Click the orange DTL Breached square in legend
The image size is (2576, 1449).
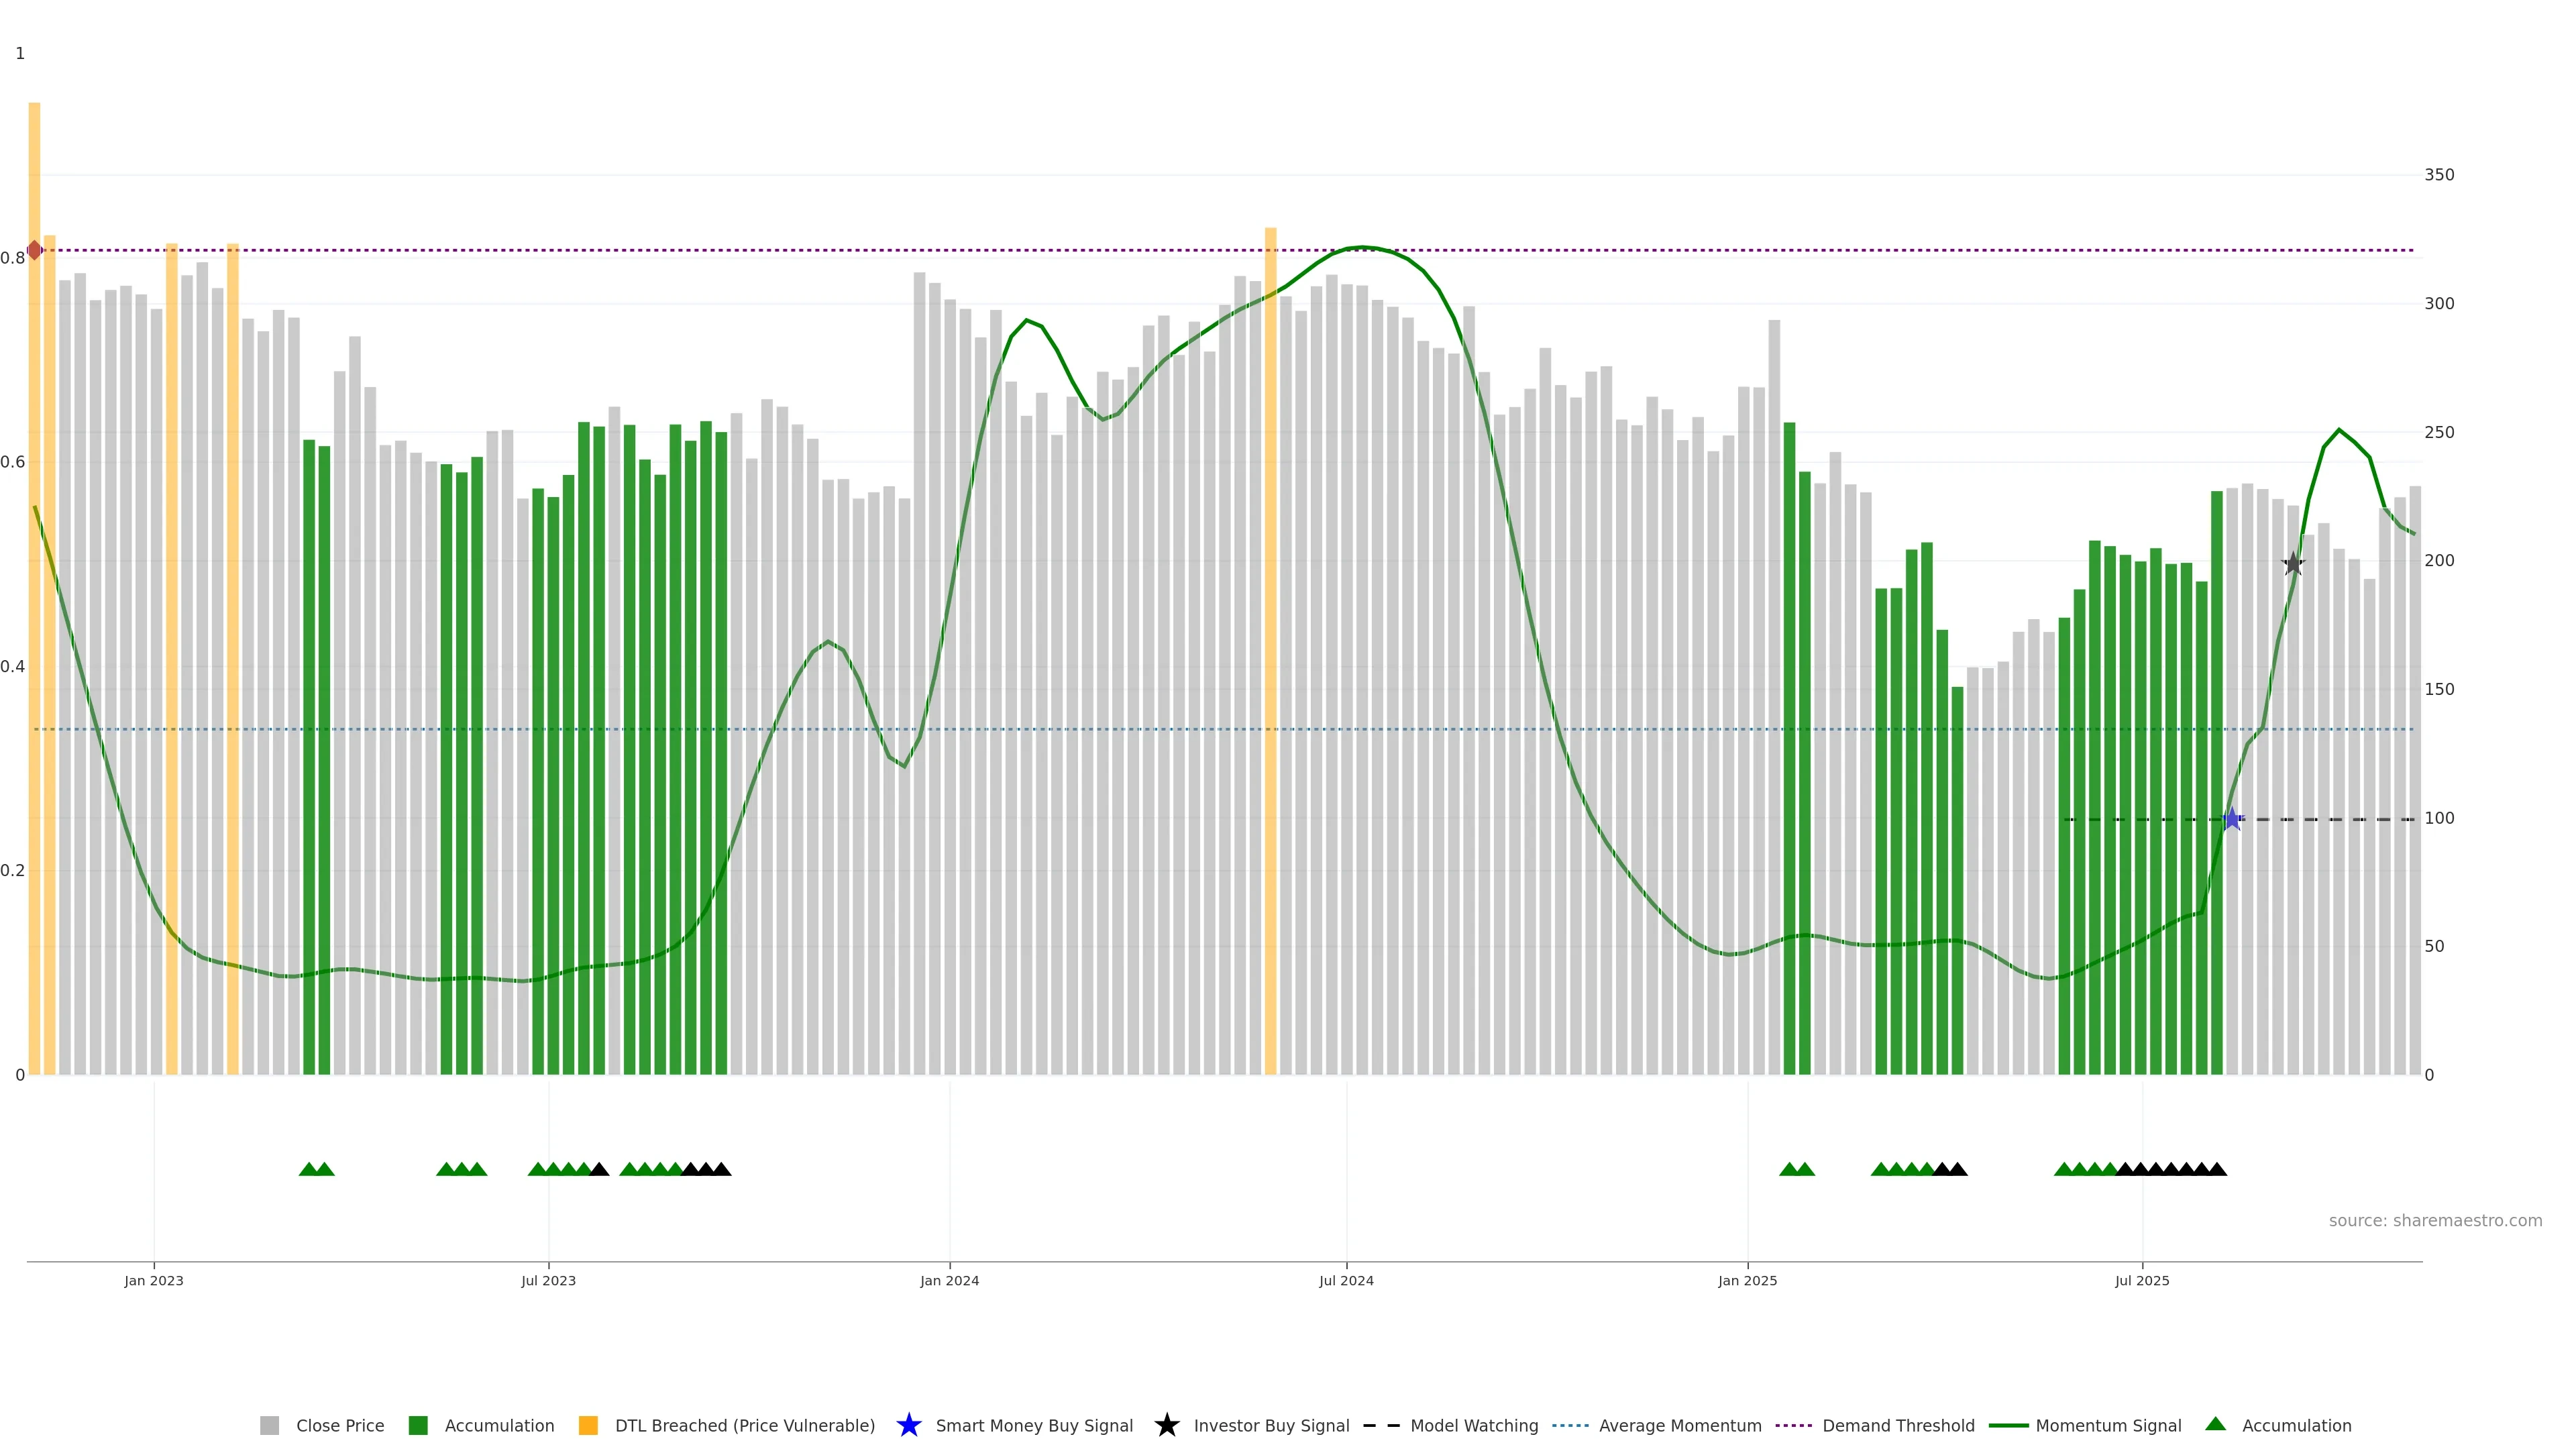click(x=588, y=1425)
